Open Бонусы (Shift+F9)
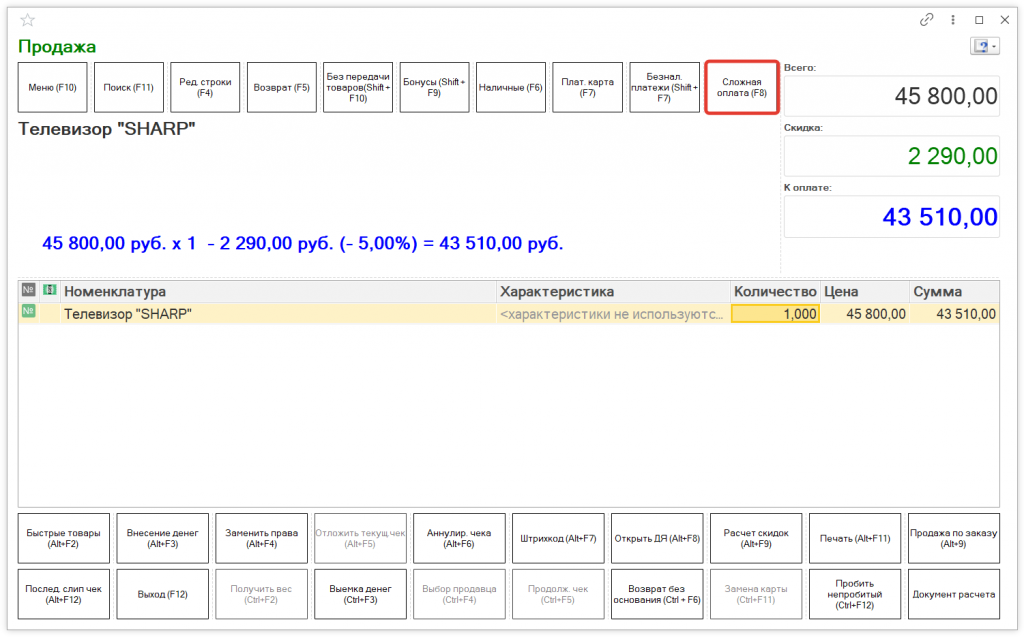This screenshot has width=1024, height=637. (x=434, y=88)
